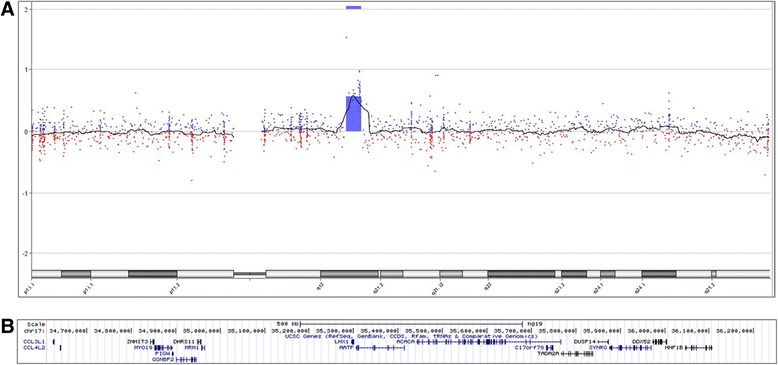Click the ZNHIT3 gene label
This screenshot has height=365, width=778.
click(137, 342)
